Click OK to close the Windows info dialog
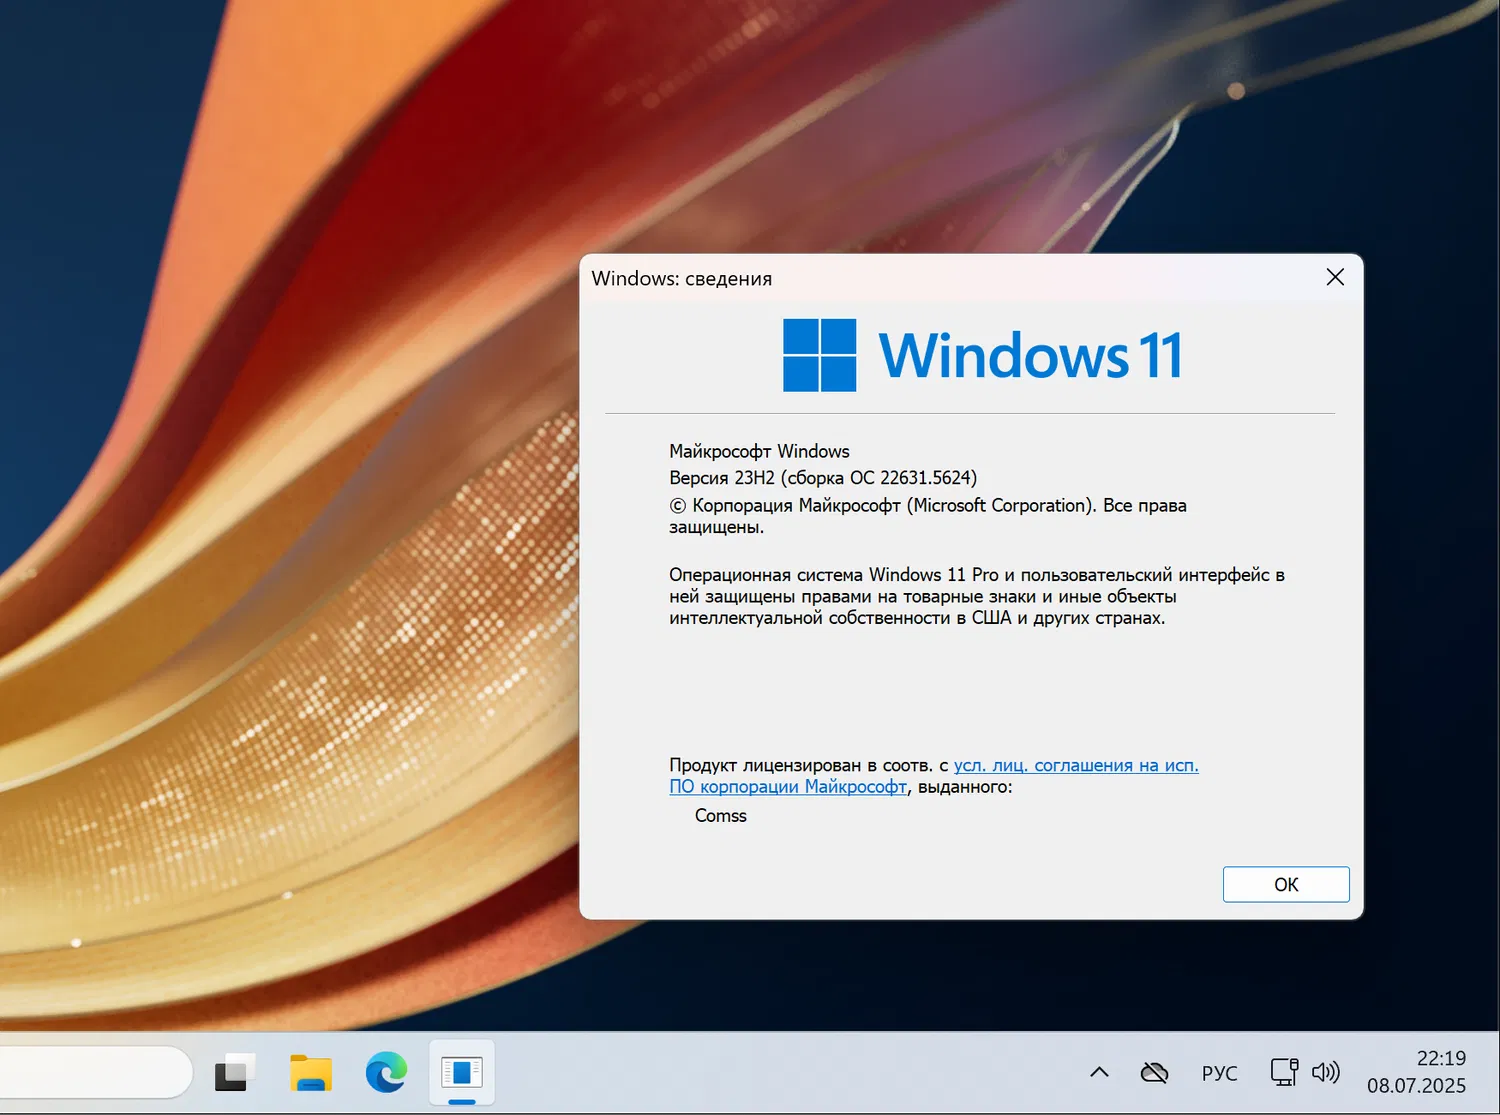 (x=1285, y=884)
